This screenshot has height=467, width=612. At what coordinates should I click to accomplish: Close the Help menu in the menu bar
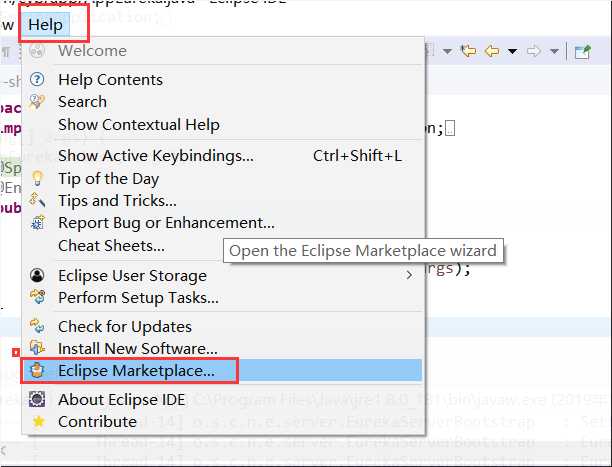(x=45, y=23)
